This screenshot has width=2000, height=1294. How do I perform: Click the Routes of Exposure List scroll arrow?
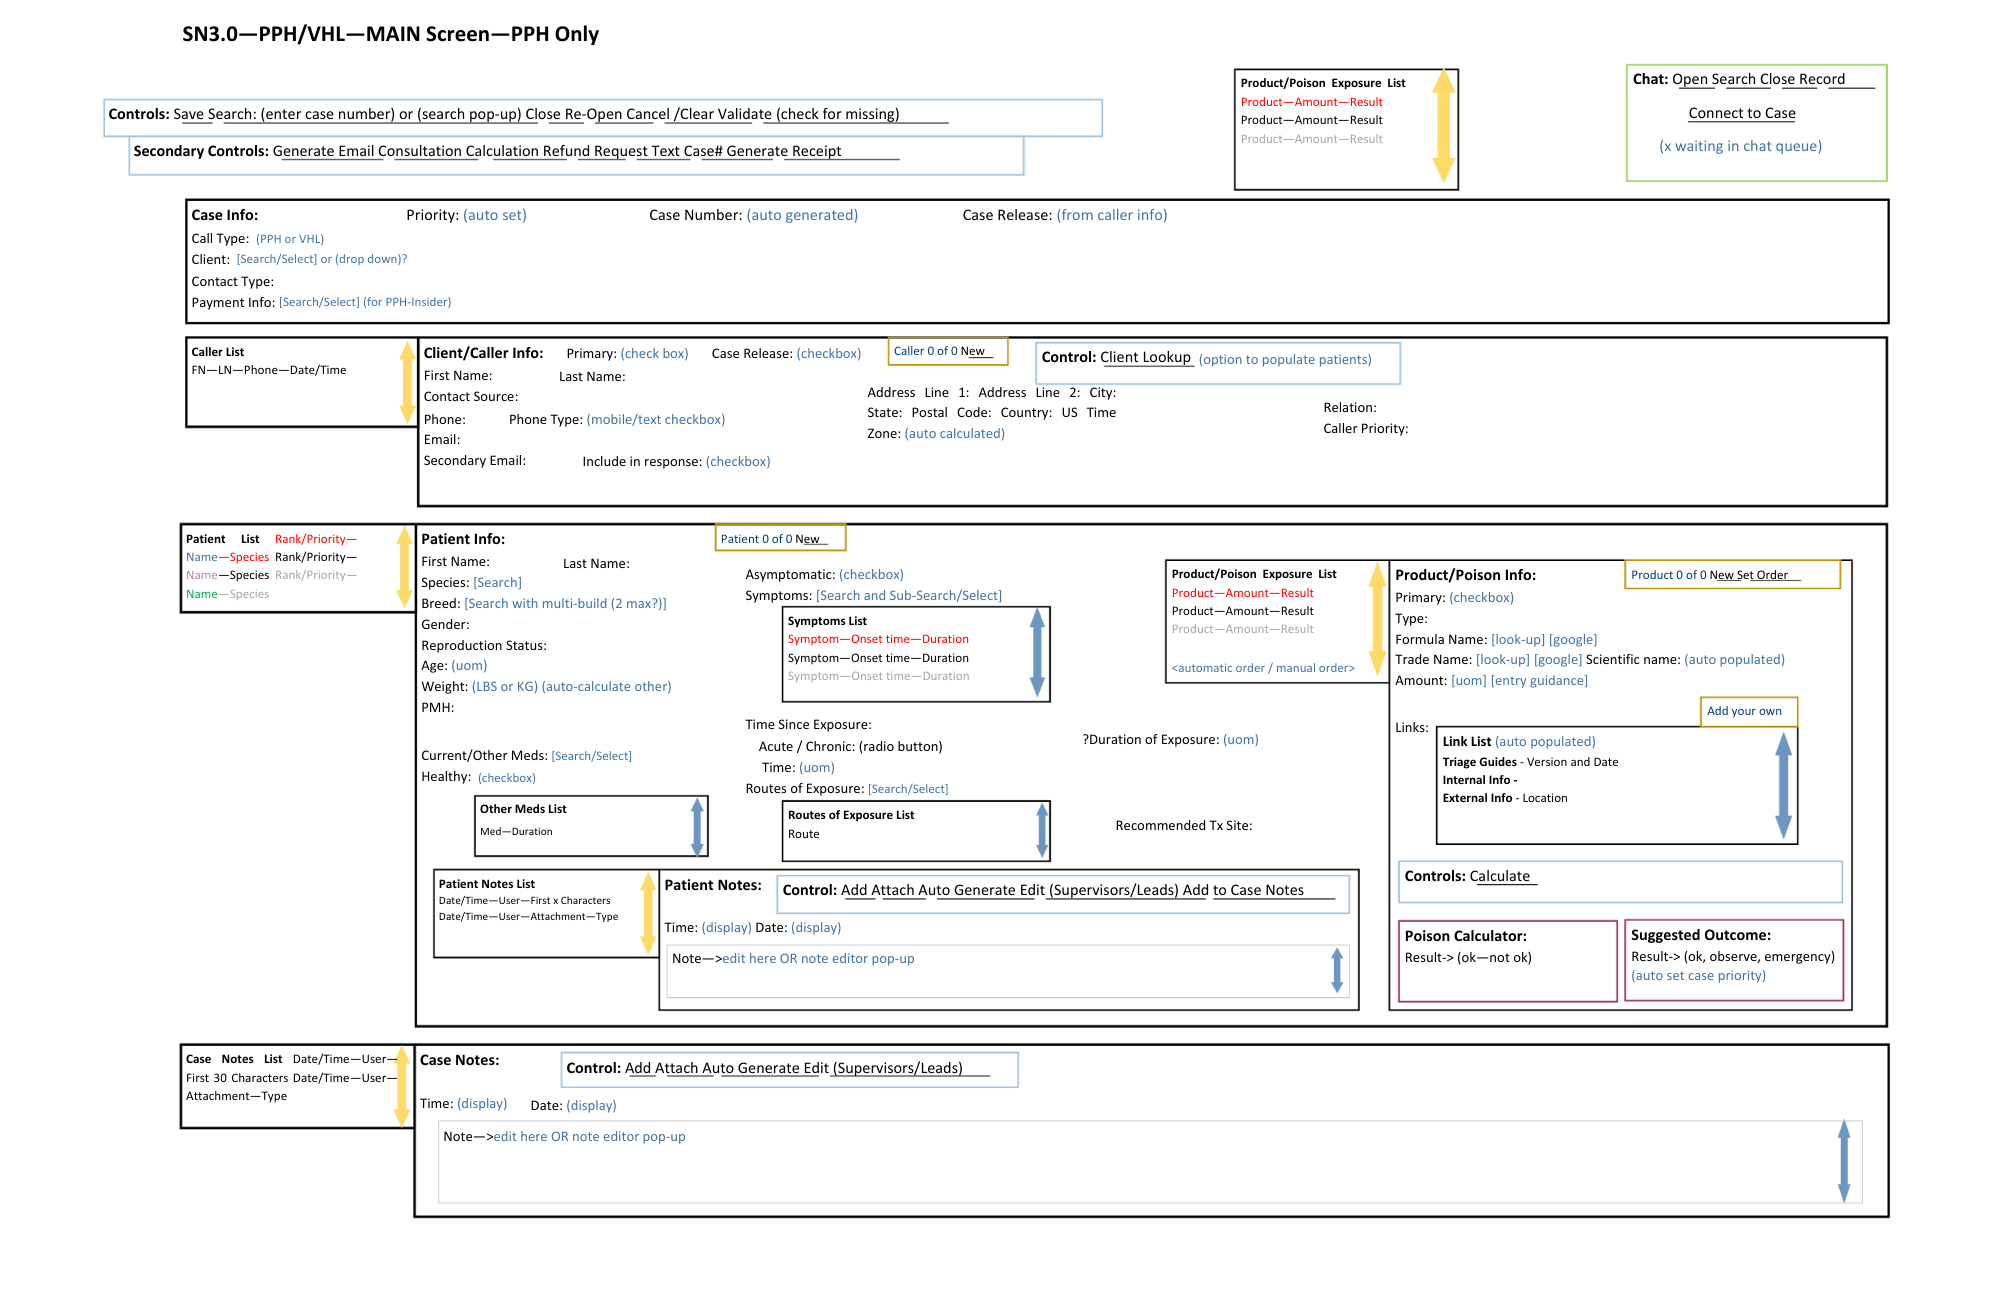coord(1042,830)
